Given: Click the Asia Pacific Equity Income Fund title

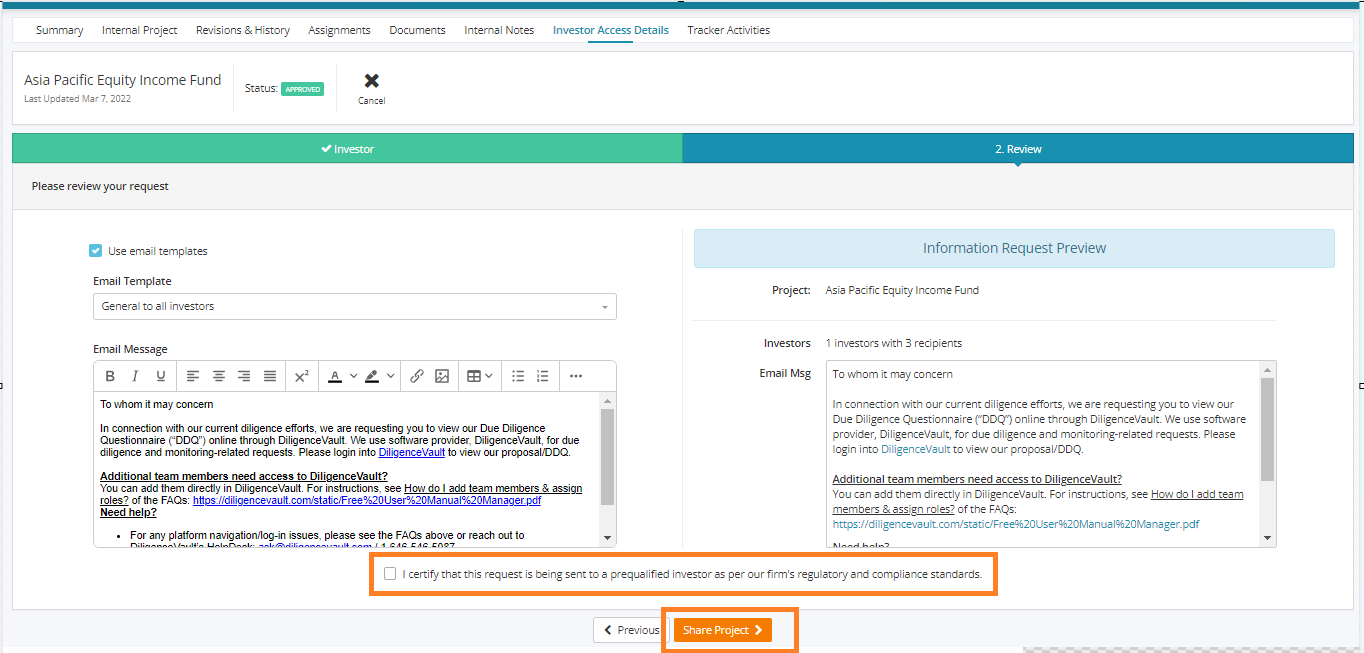Looking at the screenshot, I should tap(123, 80).
